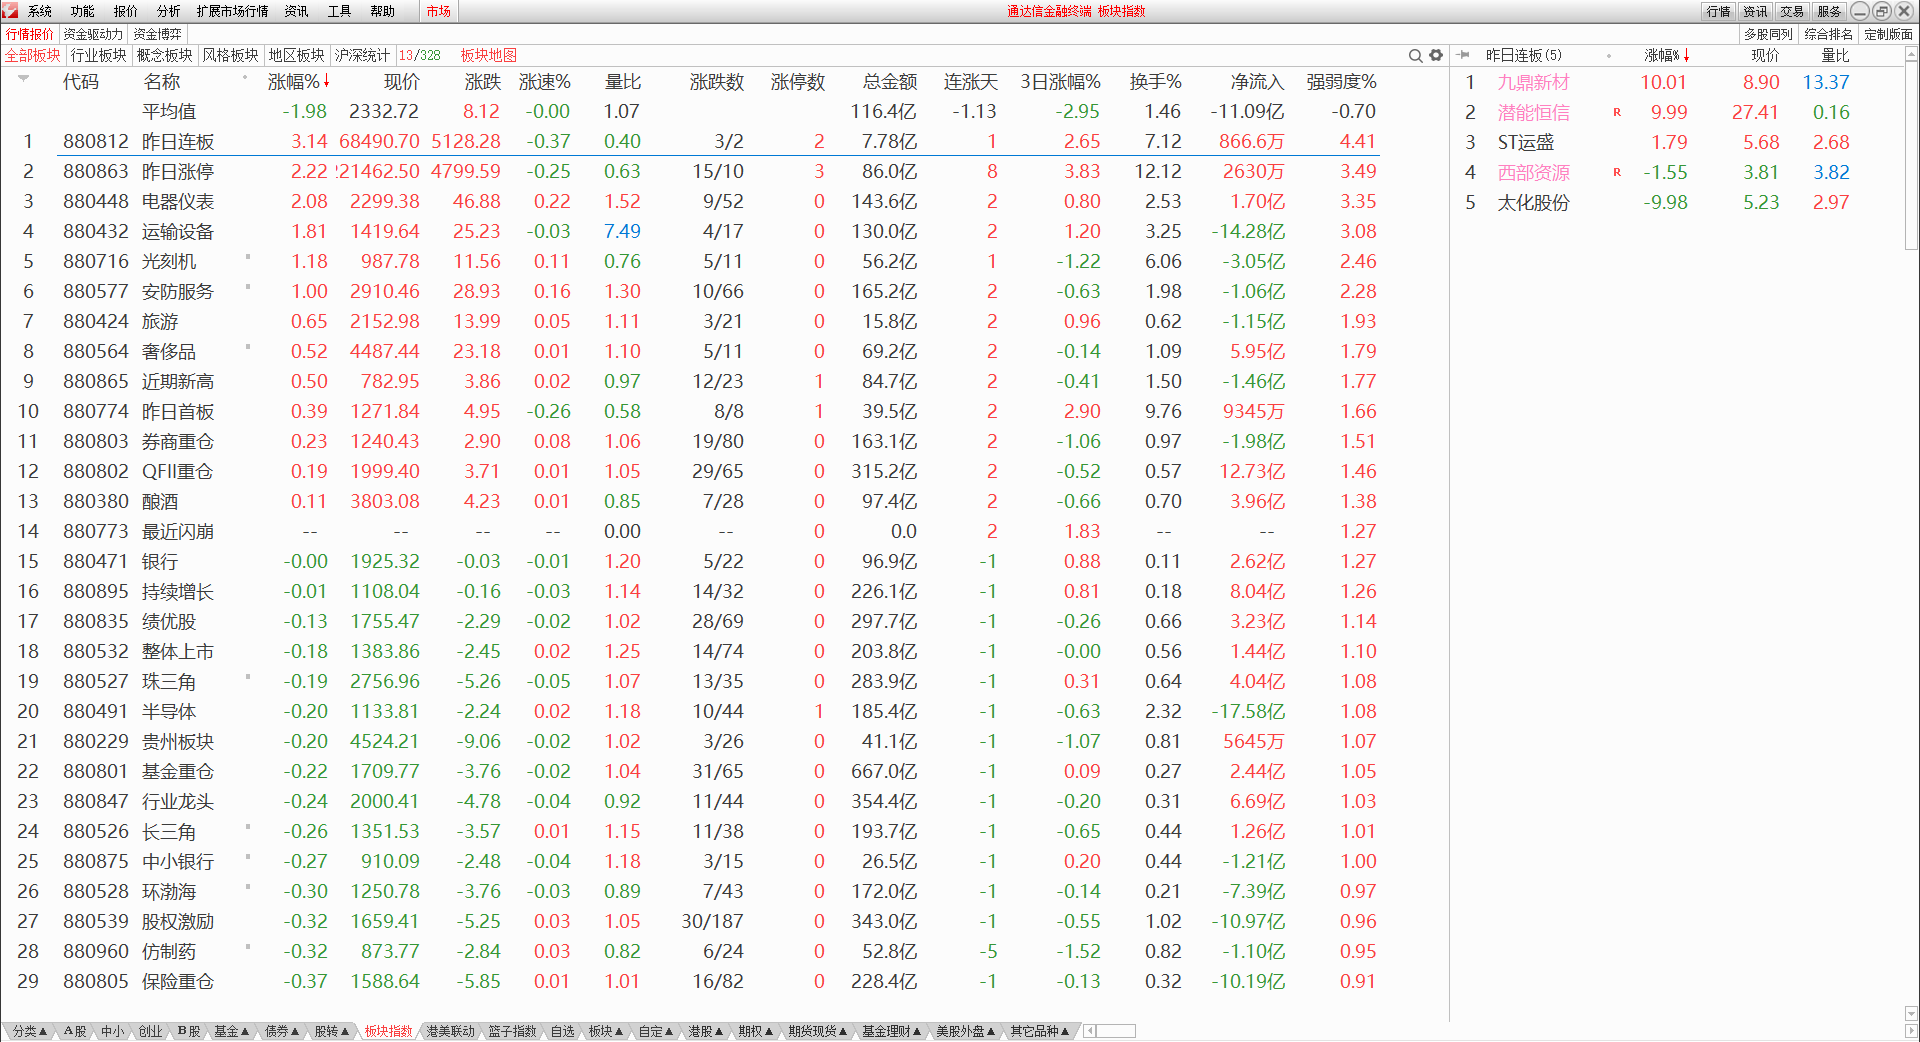Select the 沪深统计 tab
The image size is (1920, 1042).
362,55
